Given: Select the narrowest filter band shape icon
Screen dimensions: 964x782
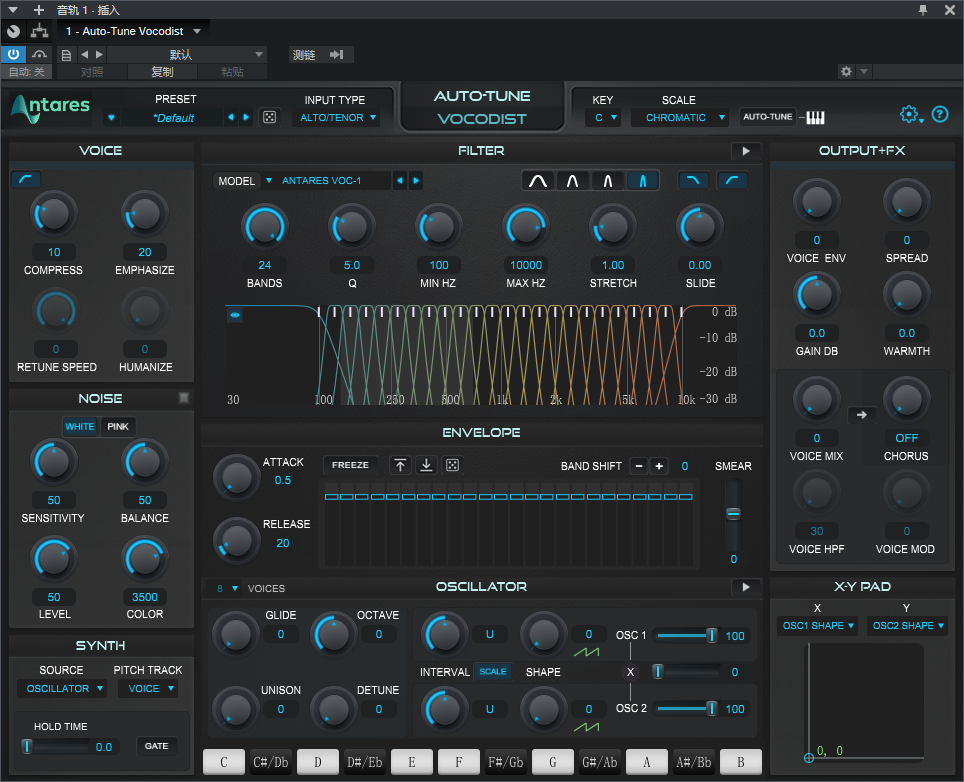Looking at the screenshot, I should [x=642, y=181].
